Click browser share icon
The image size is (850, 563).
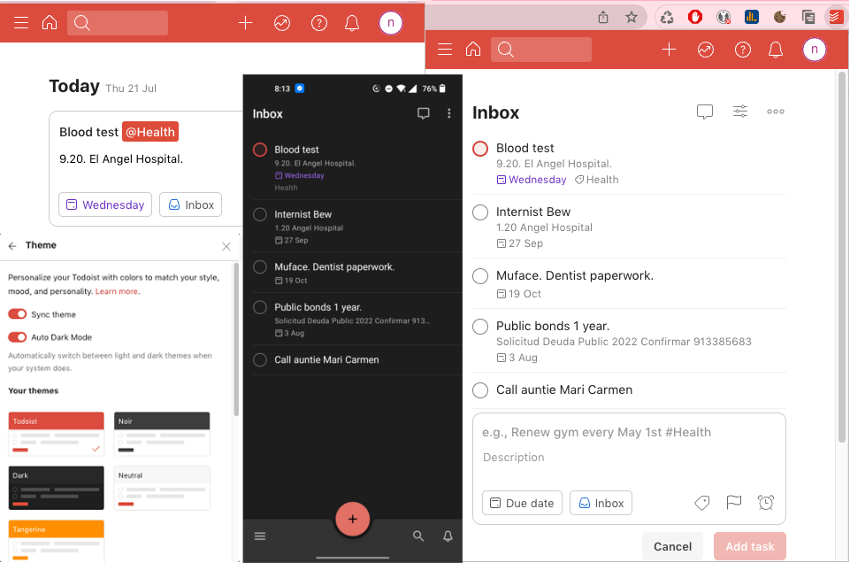pos(603,17)
